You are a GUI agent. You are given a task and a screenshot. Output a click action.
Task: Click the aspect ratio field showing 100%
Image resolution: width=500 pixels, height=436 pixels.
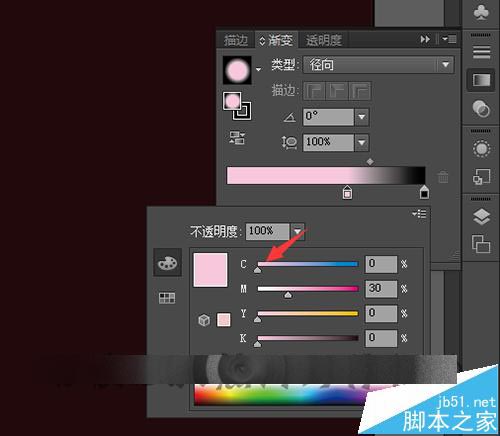[328, 143]
